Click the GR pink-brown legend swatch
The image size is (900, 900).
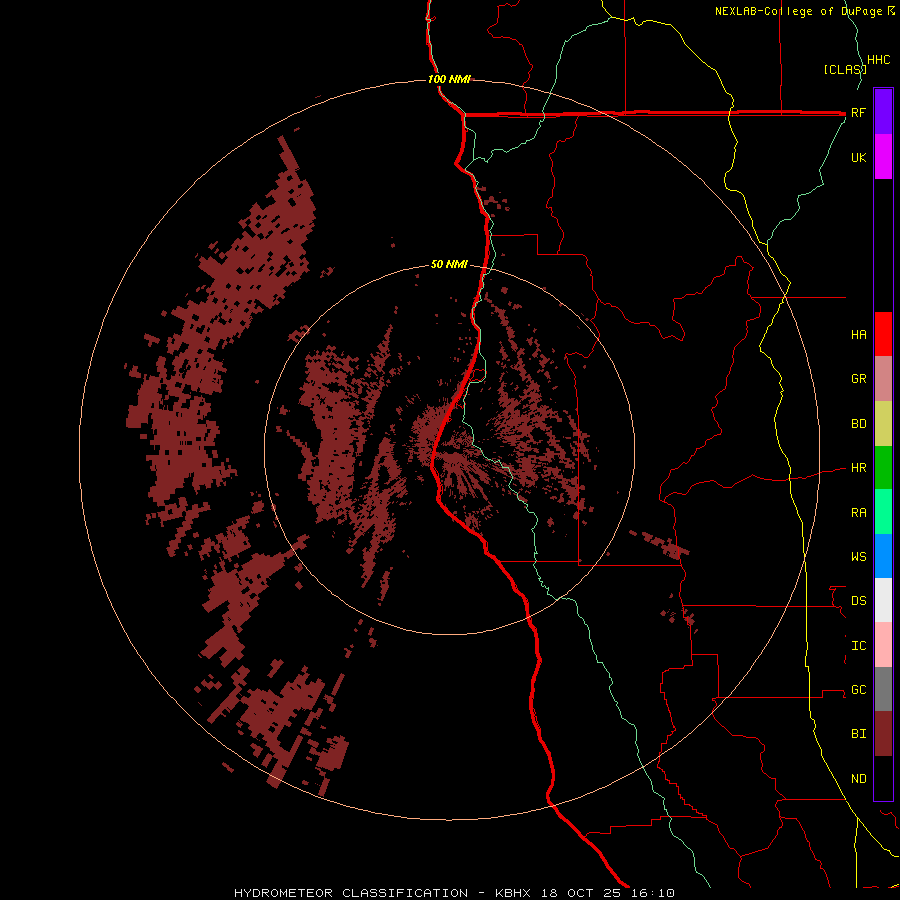[x=883, y=379]
